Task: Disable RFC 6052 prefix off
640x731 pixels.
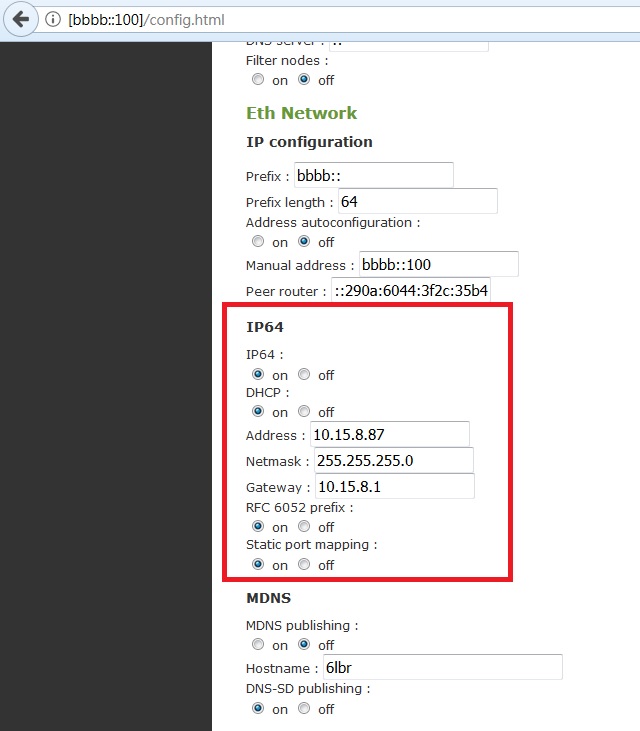Action: point(304,526)
